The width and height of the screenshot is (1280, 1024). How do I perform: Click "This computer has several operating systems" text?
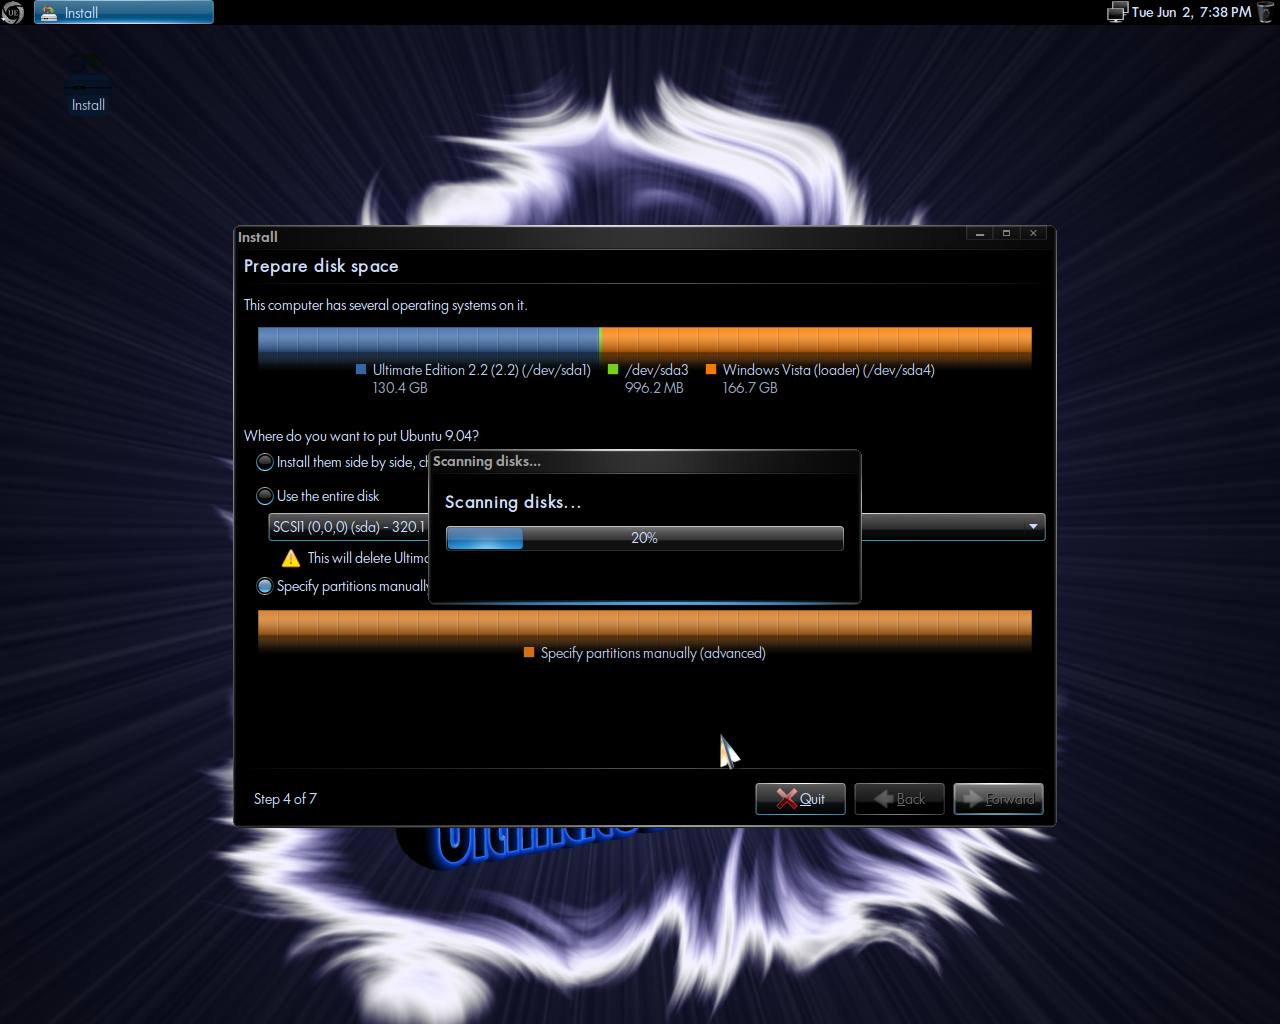point(385,305)
